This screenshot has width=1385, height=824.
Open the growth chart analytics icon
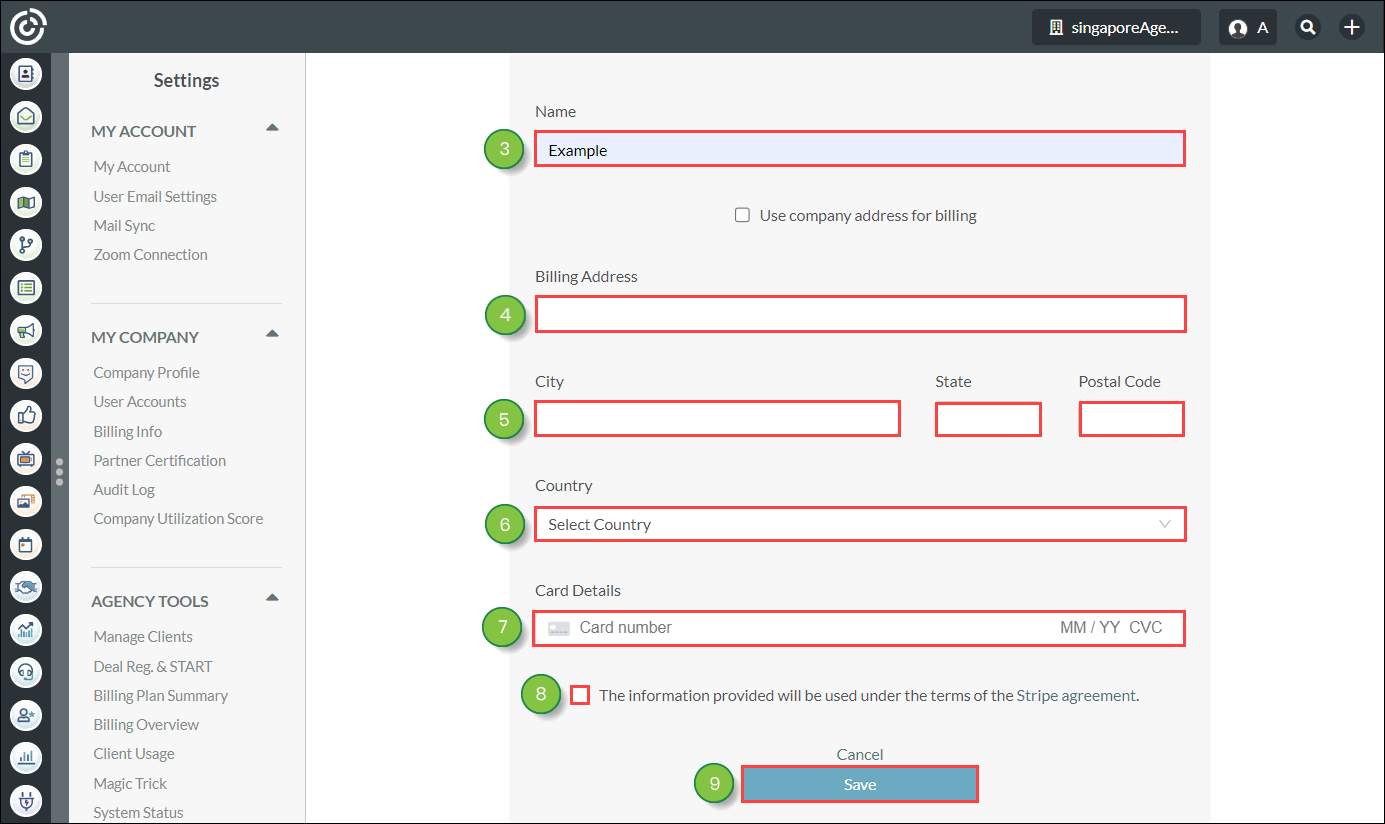tap(26, 630)
